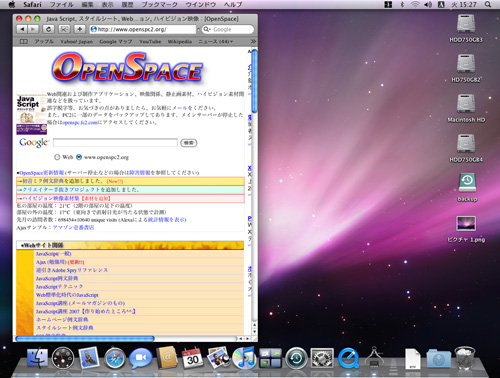Screen dimensions: 500x378
Task: Add a bookmark with the plus button
Action: [x=79, y=29]
